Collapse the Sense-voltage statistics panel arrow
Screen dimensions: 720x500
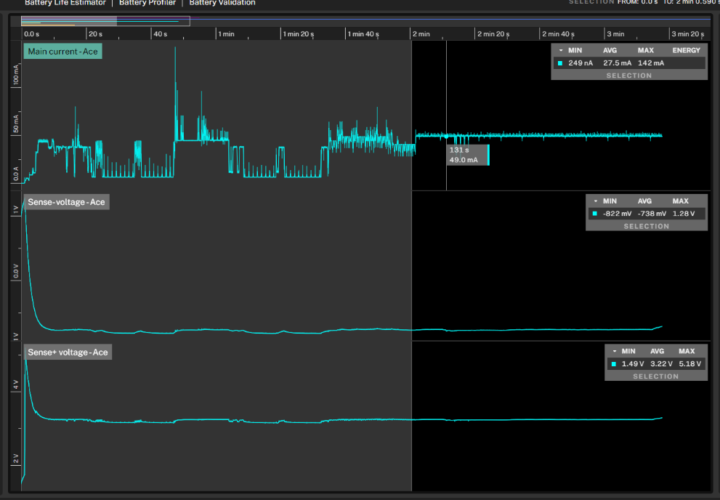596,200
